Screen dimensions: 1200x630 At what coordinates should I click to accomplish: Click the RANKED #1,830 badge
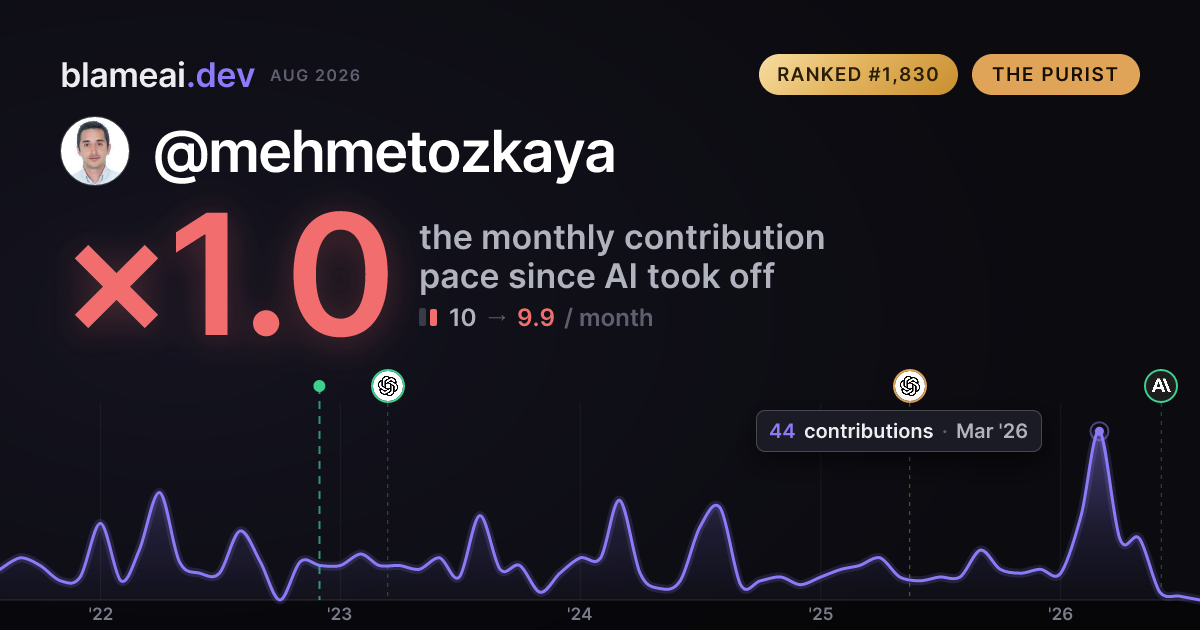click(858, 75)
